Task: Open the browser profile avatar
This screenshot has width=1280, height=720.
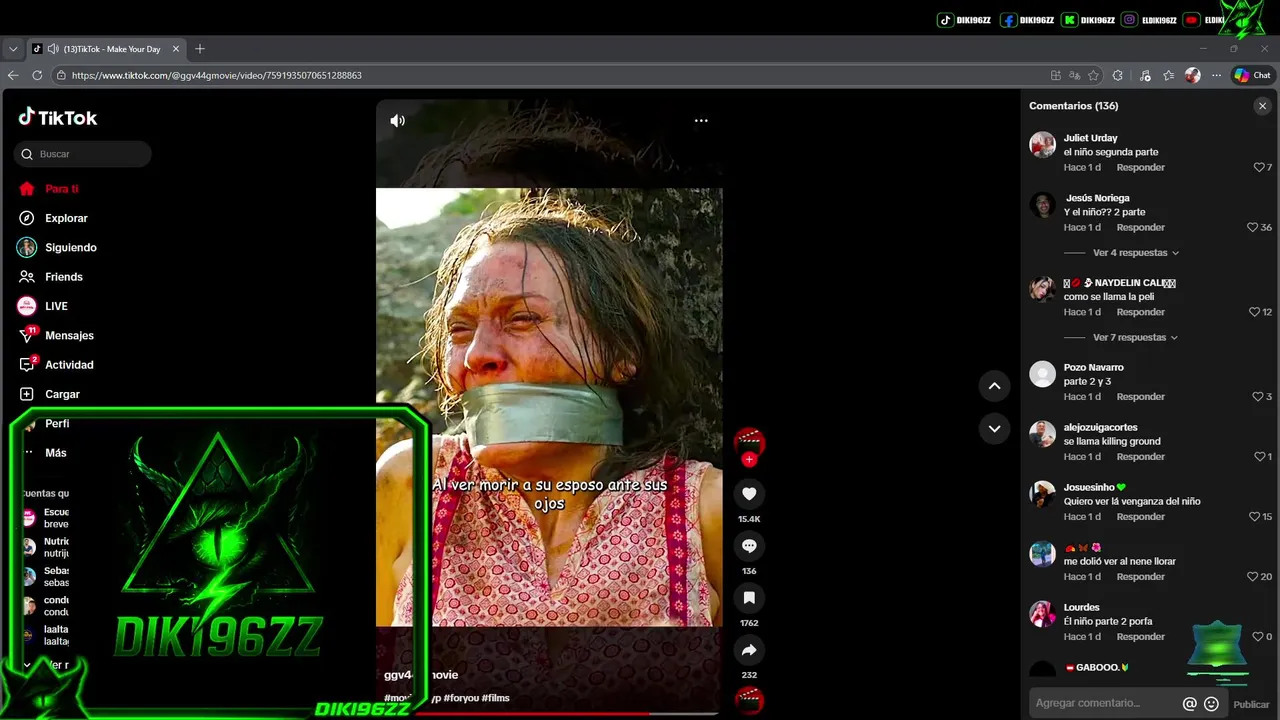Action: (x=1192, y=75)
